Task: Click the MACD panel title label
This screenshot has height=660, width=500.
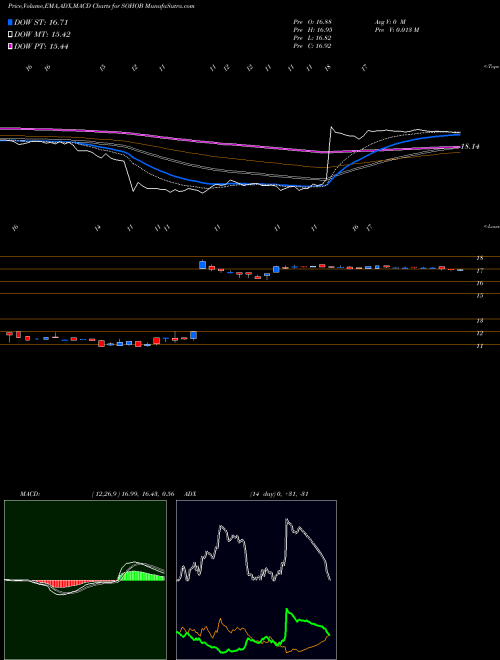Action: (x=30, y=494)
